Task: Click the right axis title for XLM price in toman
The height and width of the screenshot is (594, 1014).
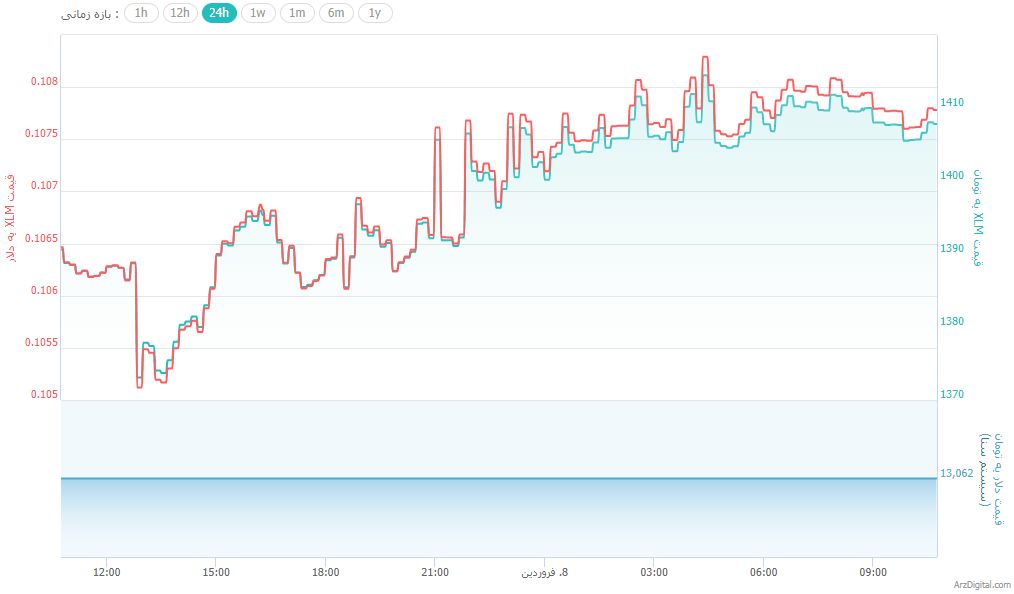Action: tap(979, 219)
